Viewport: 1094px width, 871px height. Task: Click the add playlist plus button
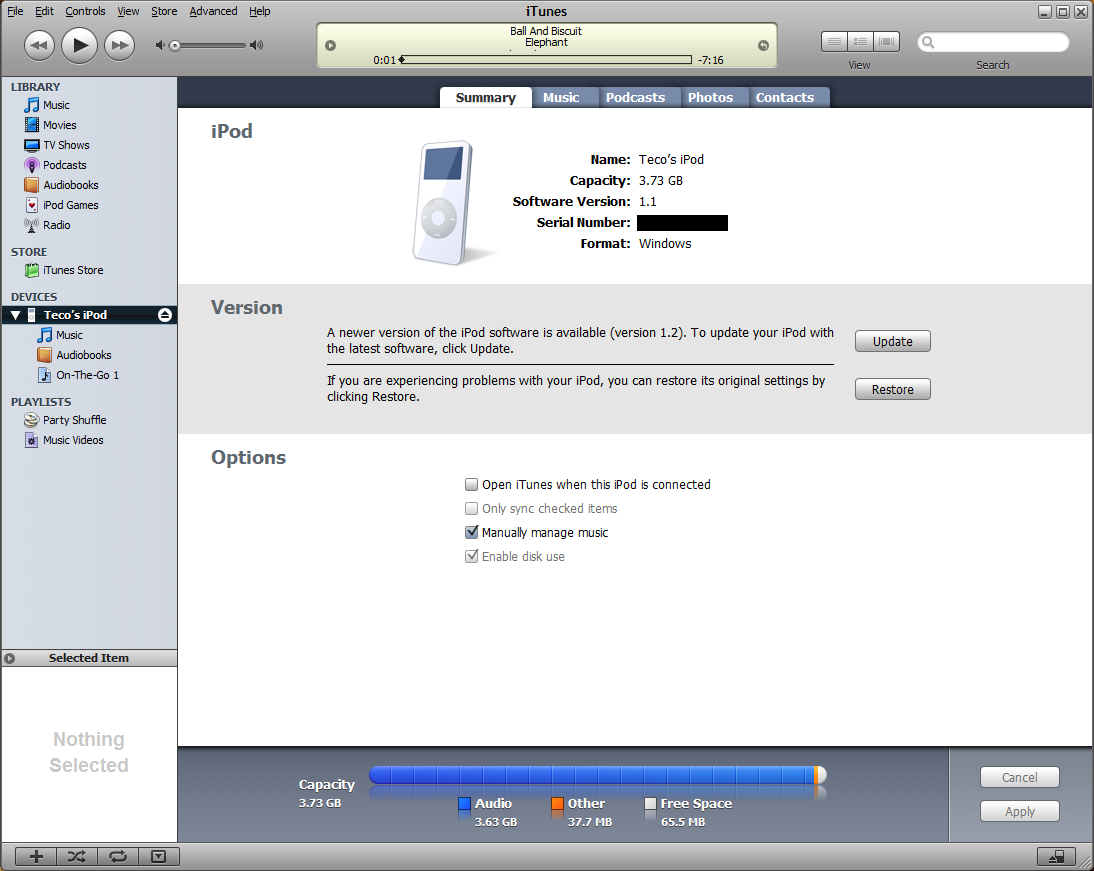[x=36, y=856]
